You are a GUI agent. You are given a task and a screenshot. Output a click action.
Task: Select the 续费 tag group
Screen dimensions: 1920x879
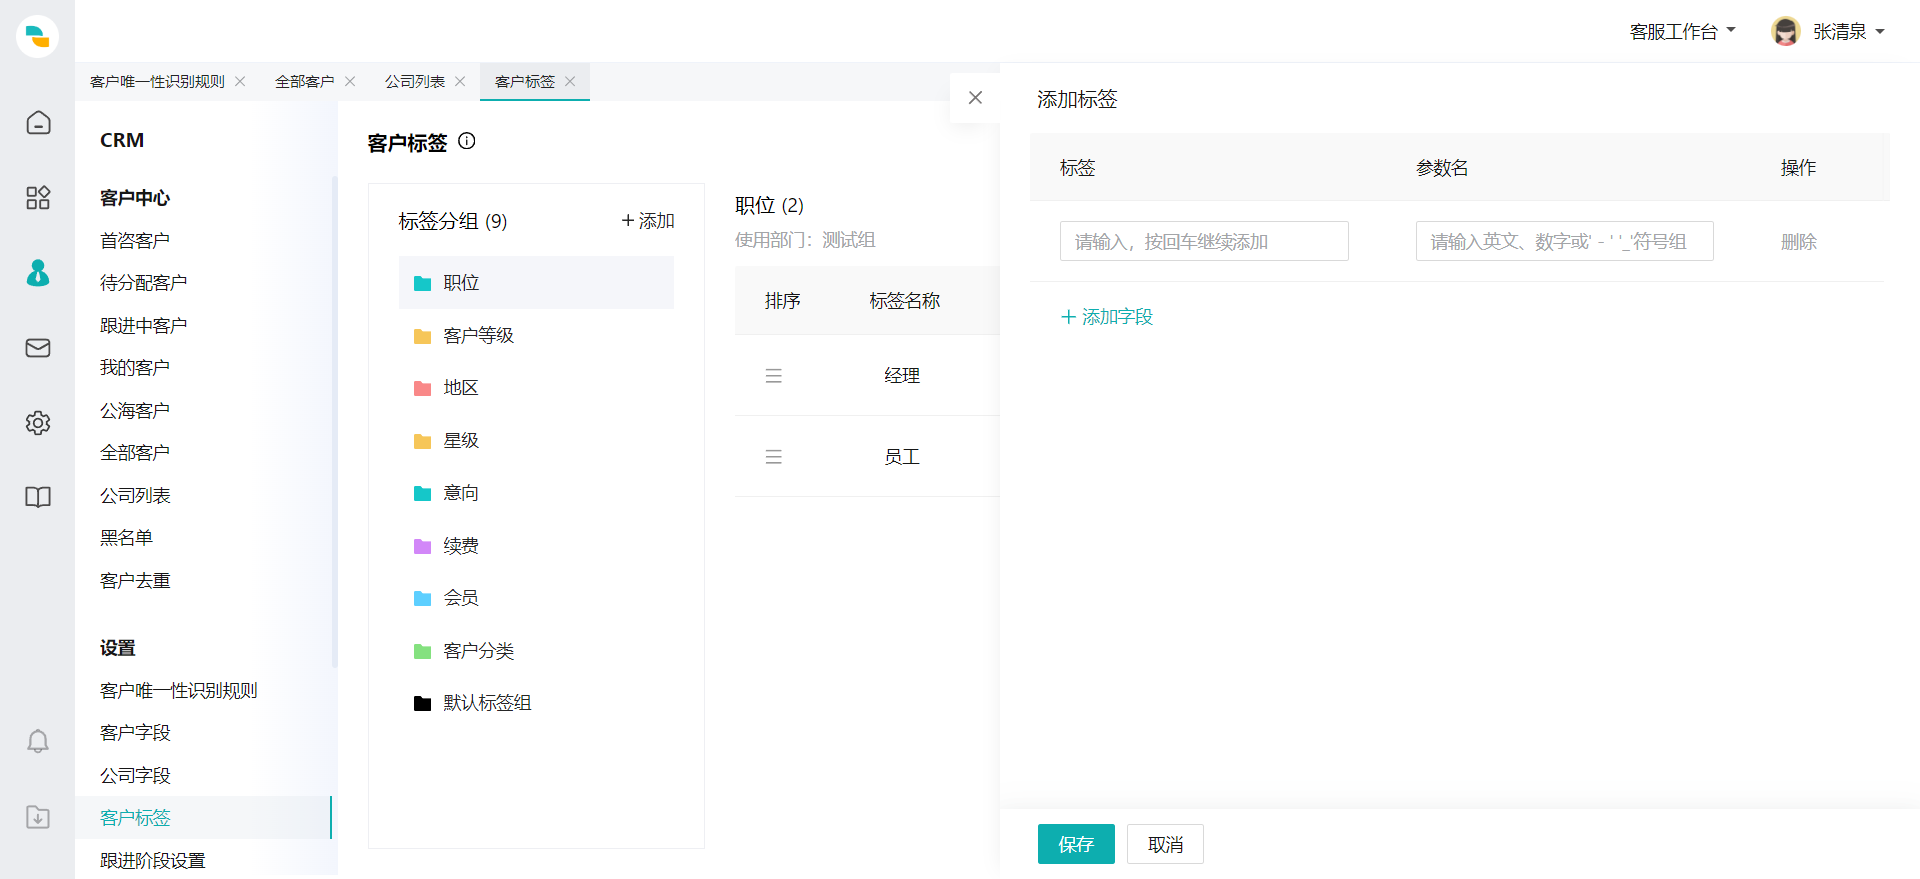pos(536,545)
